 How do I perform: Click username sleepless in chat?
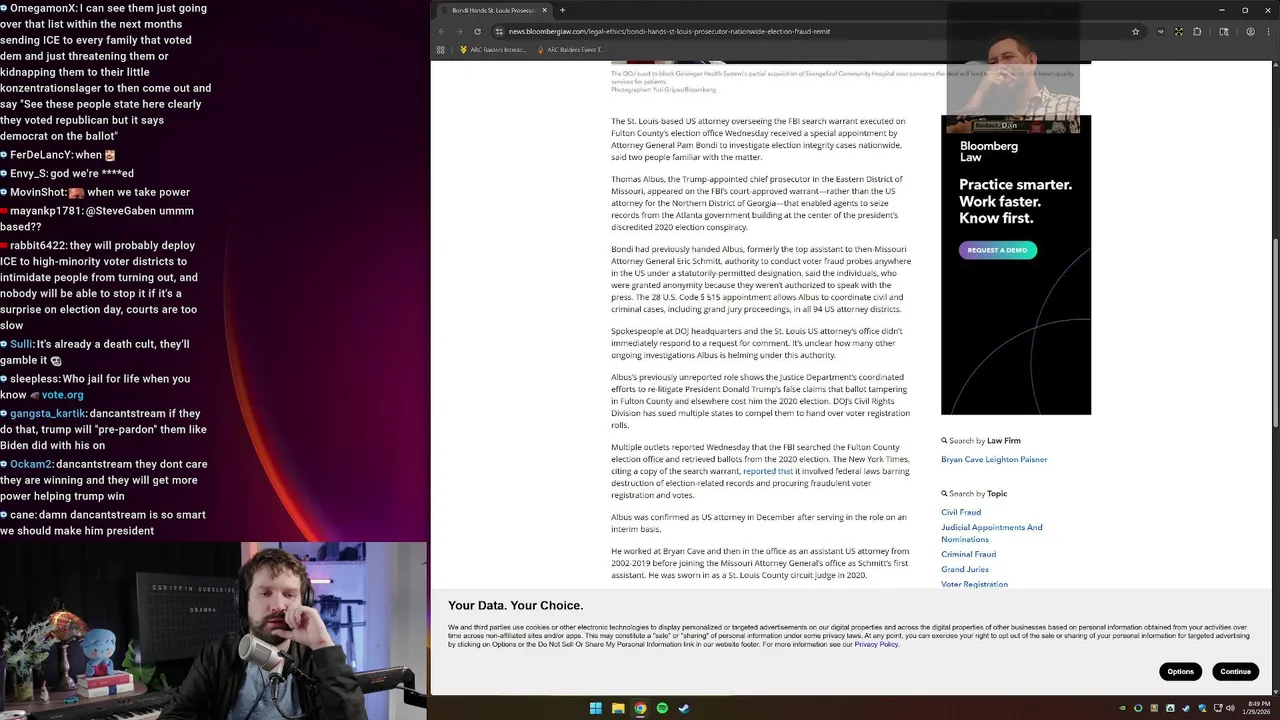tap(34, 379)
